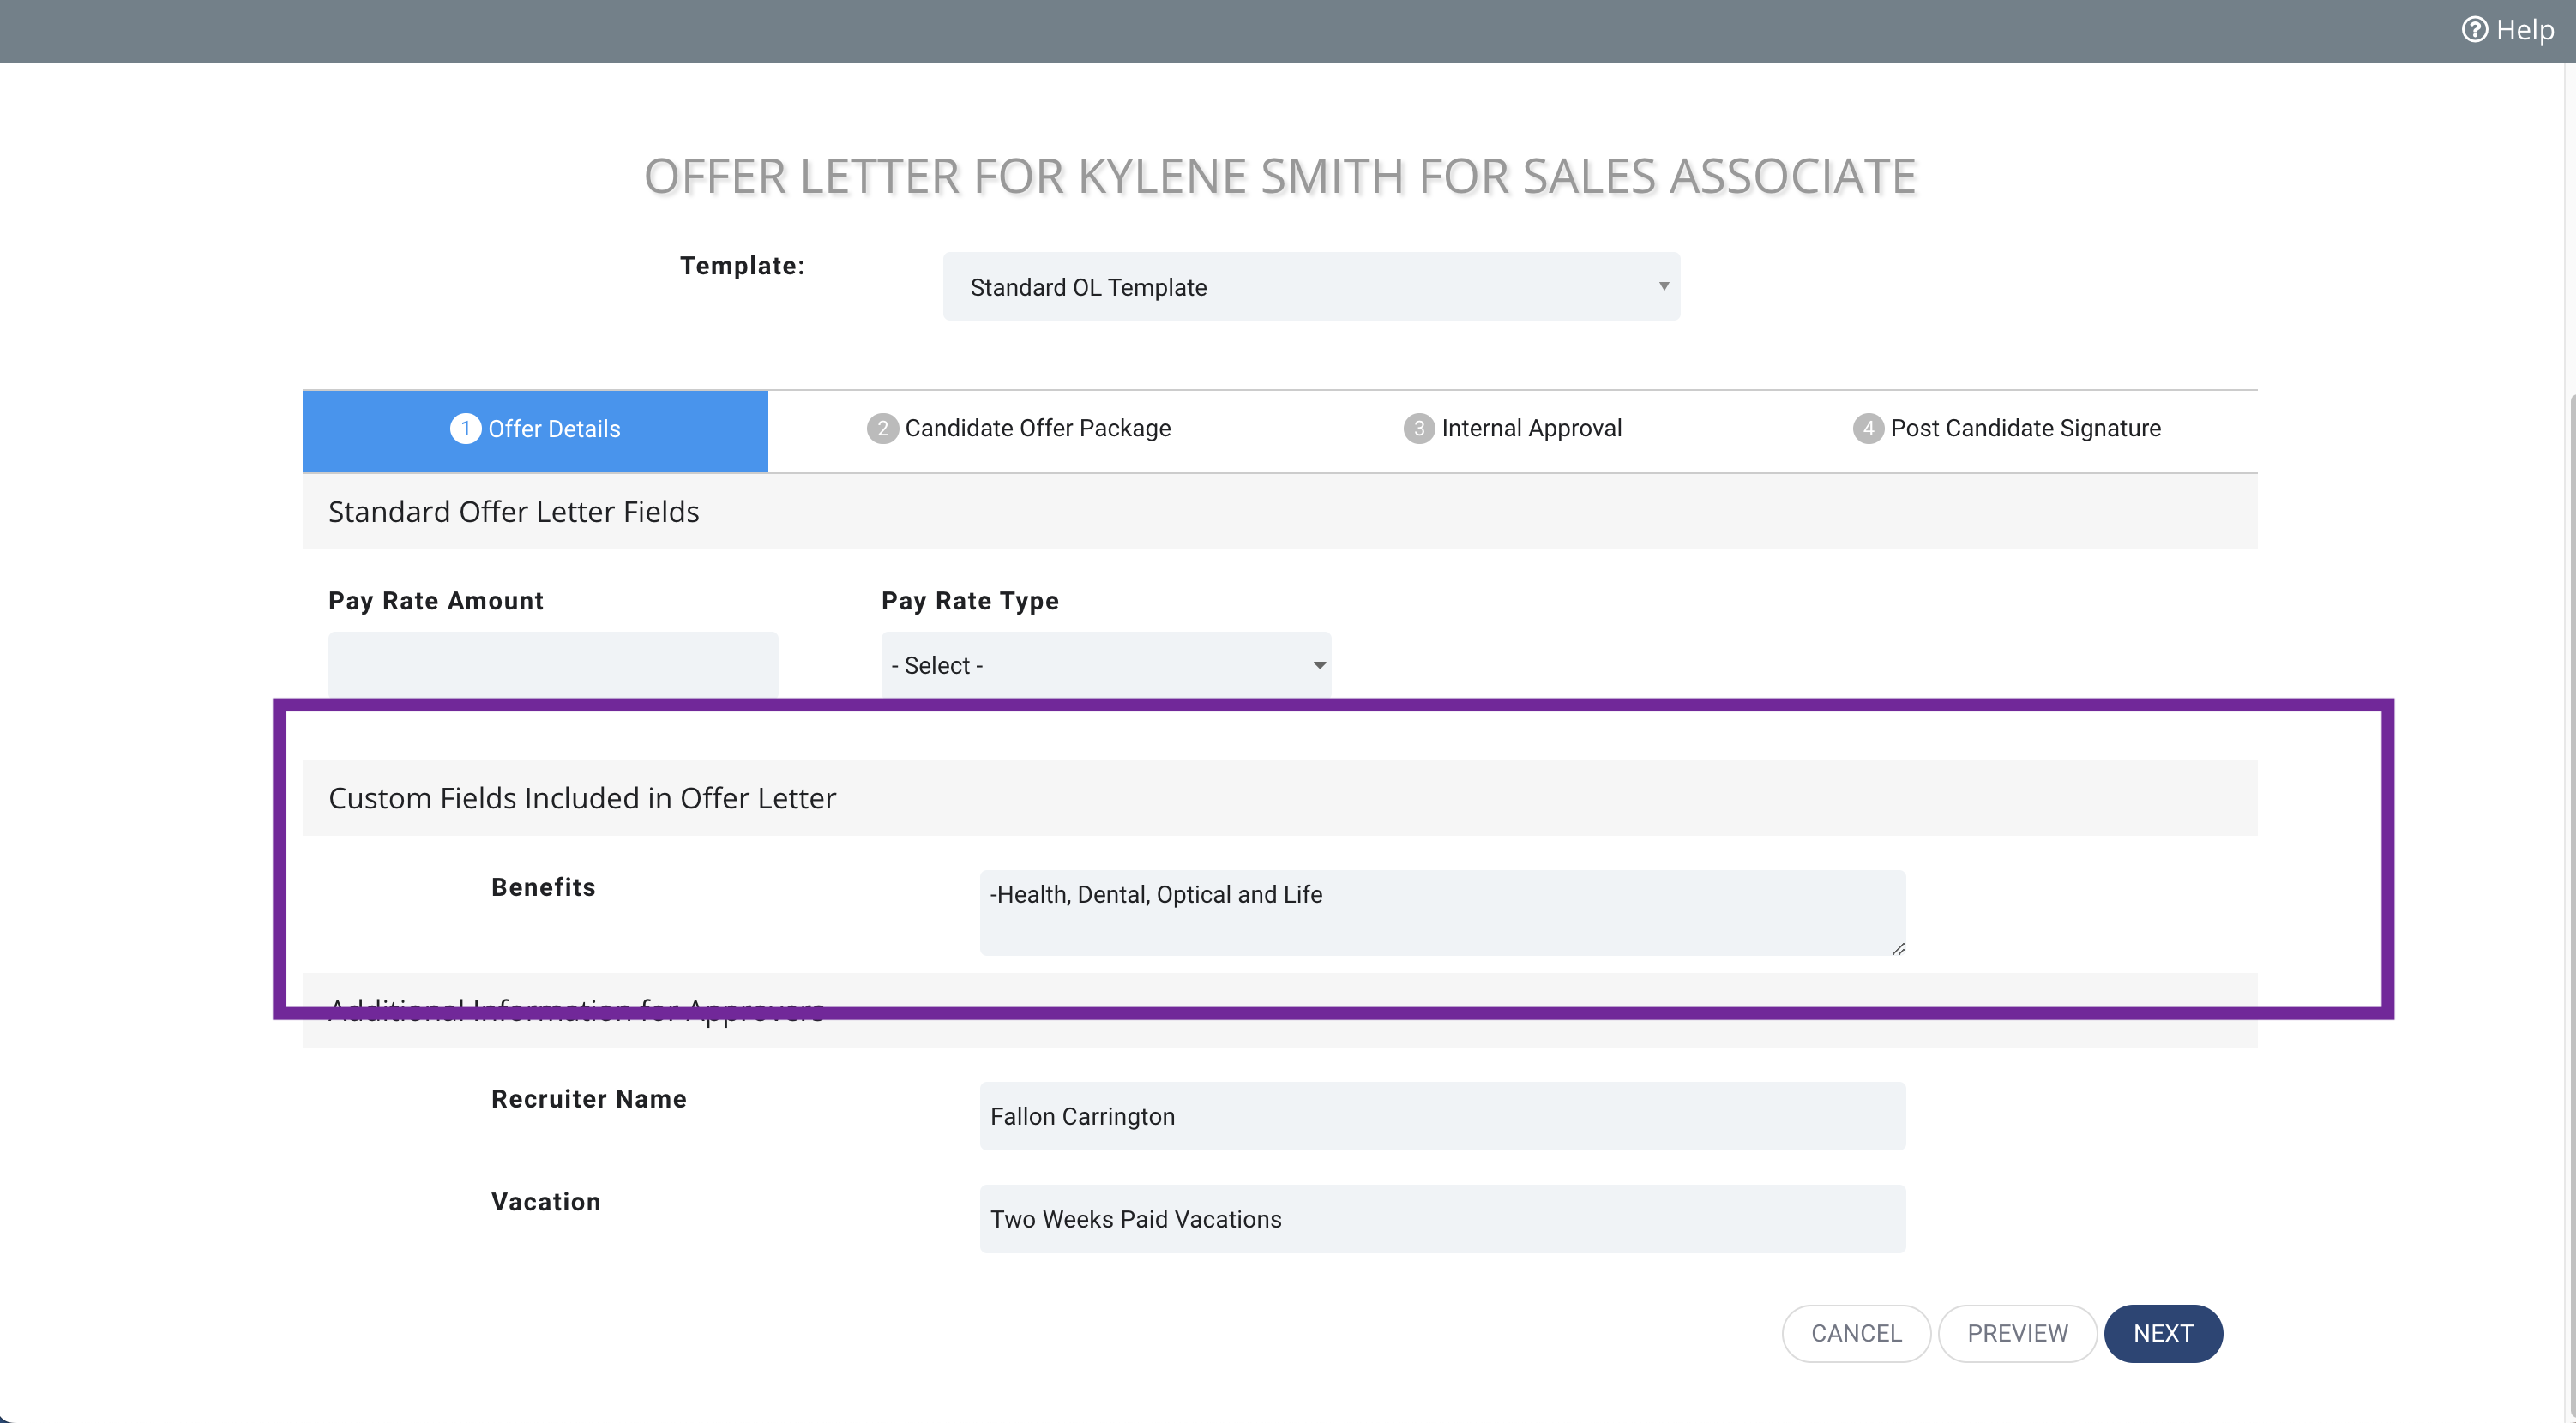
Task: Click the Pay Rate Type label
Action: click(970, 601)
